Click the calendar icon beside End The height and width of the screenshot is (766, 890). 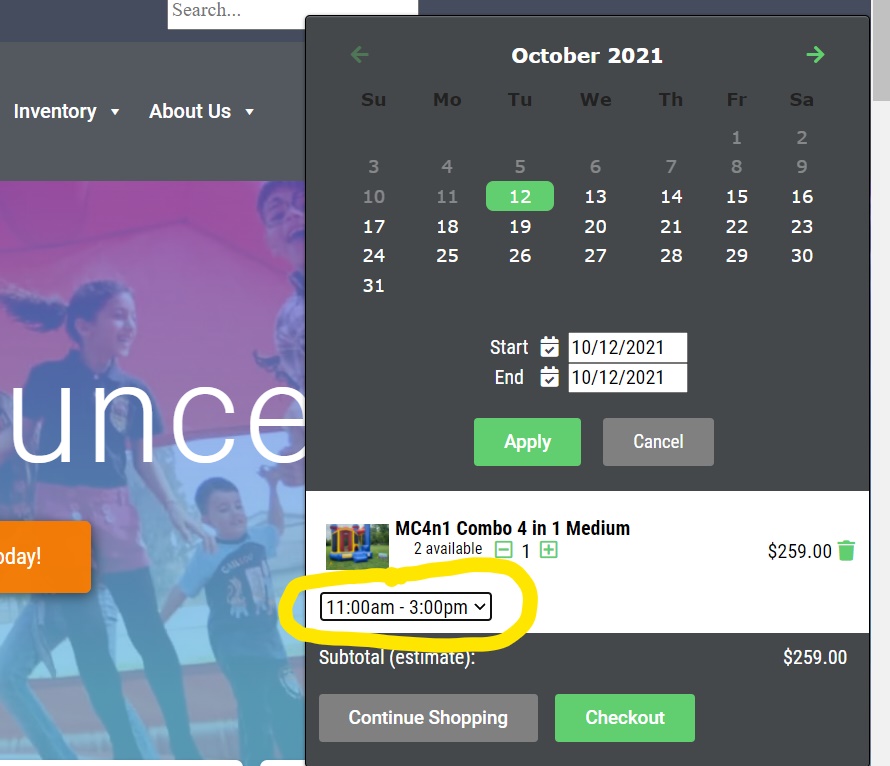(549, 377)
